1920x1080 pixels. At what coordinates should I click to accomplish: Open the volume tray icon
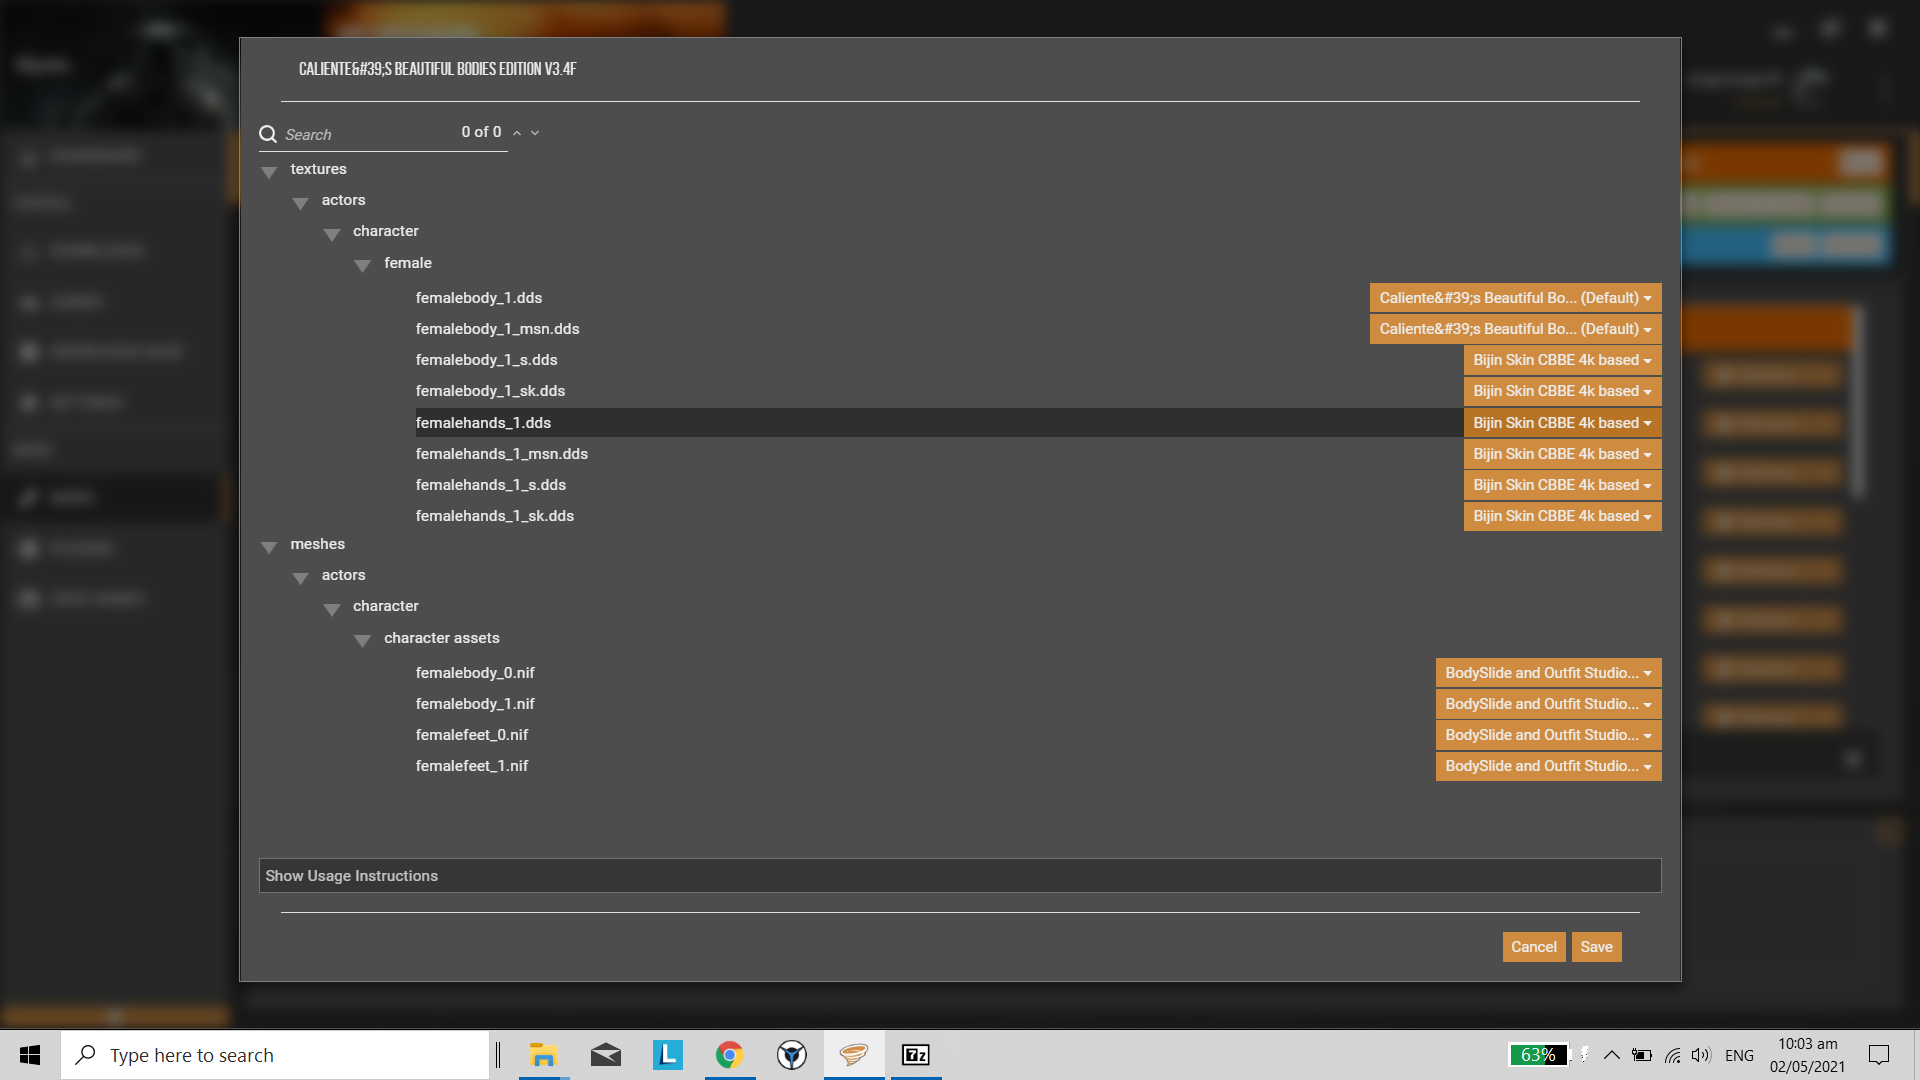tap(1701, 1055)
